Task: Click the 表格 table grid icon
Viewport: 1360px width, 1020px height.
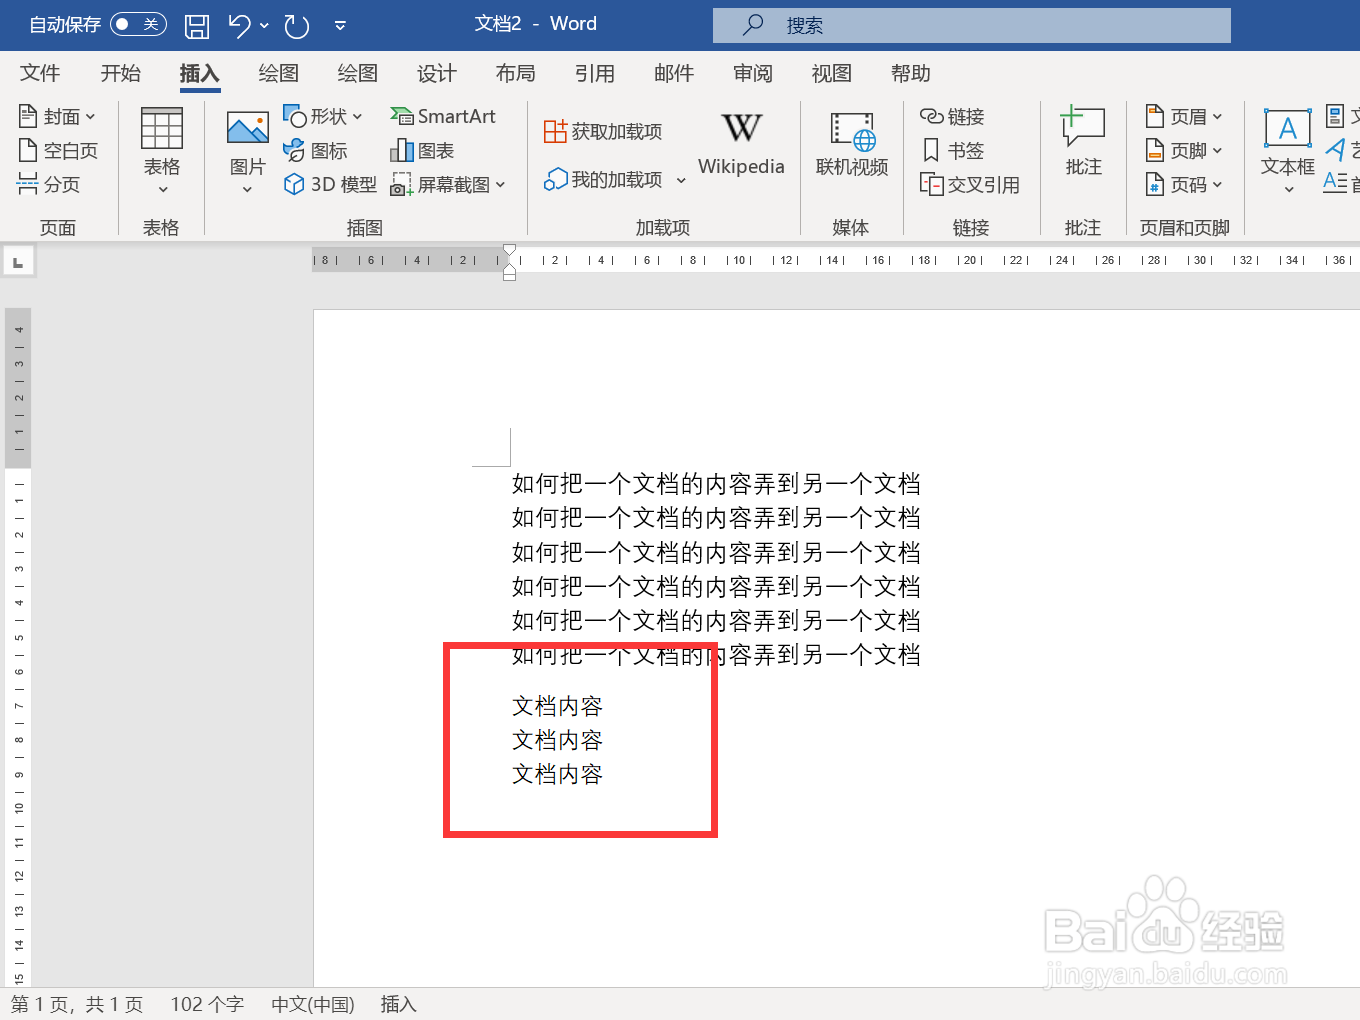Action: pyautogui.click(x=162, y=129)
